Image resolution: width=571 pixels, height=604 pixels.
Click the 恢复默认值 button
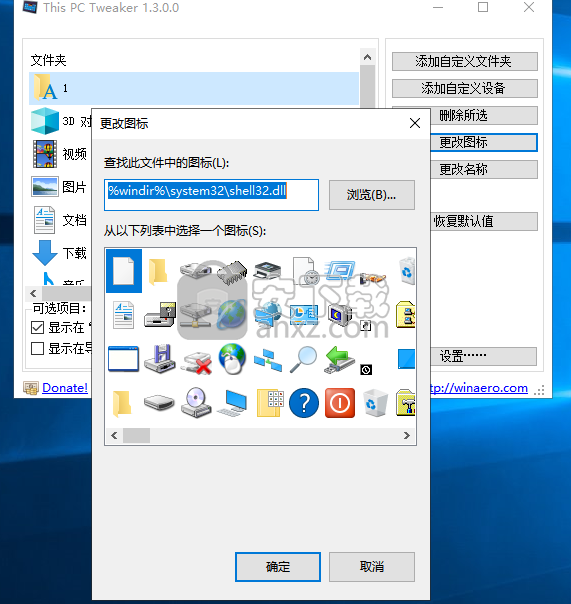coord(484,221)
